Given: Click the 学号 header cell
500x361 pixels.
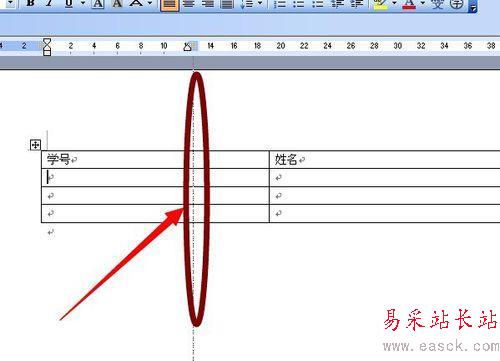Looking at the screenshot, I should point(155,159).
